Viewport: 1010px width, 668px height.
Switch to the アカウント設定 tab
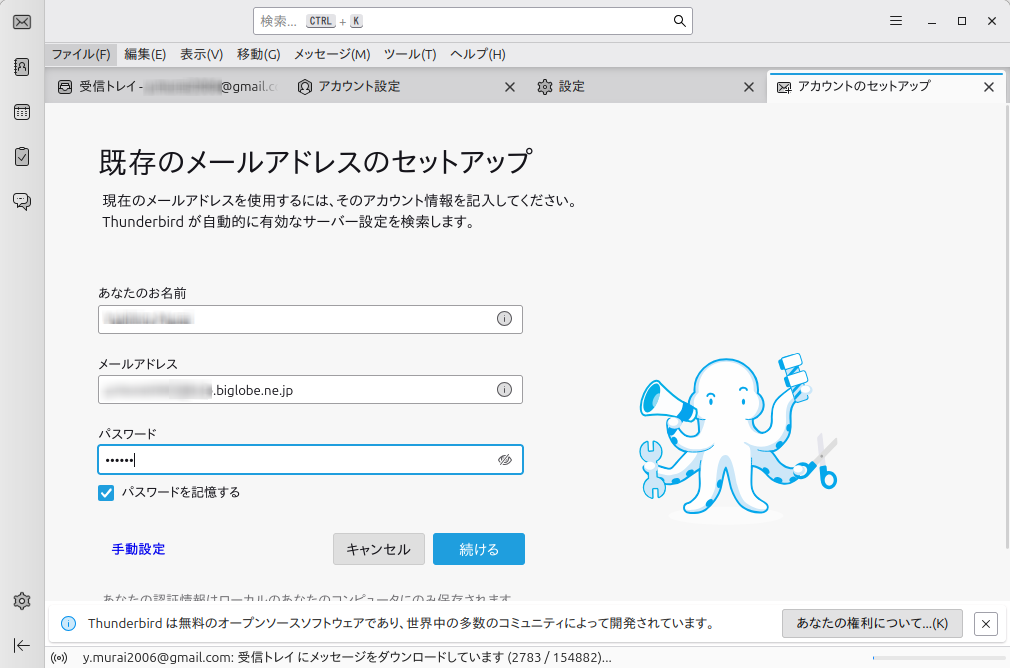[x=358, y=87]
